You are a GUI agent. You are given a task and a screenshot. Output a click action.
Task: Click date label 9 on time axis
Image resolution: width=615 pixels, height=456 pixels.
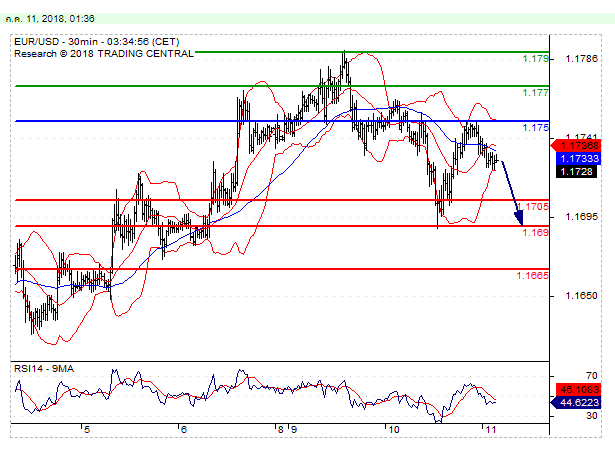(x=294, y=430)
